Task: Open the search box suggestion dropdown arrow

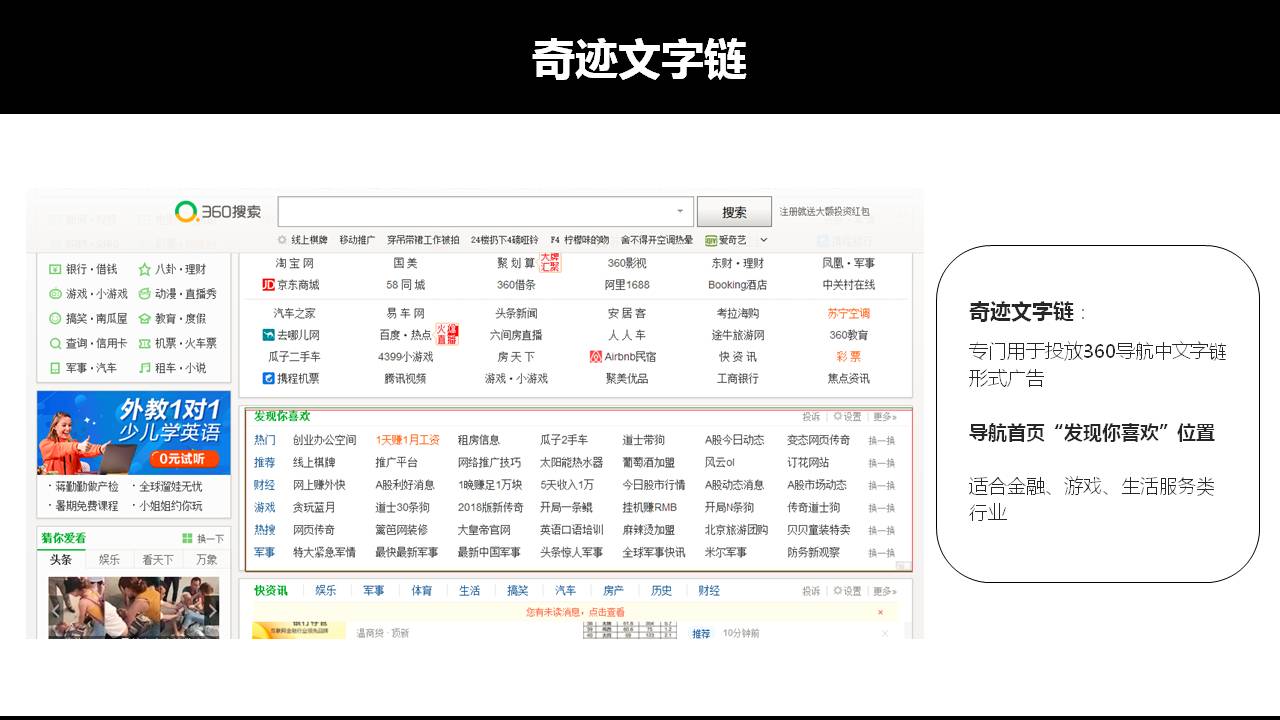Action: 680,212
